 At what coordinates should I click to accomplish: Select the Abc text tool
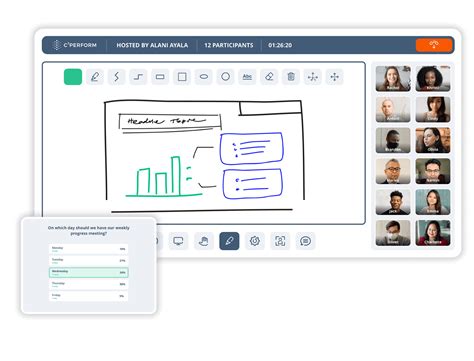(x=247, y=77)
